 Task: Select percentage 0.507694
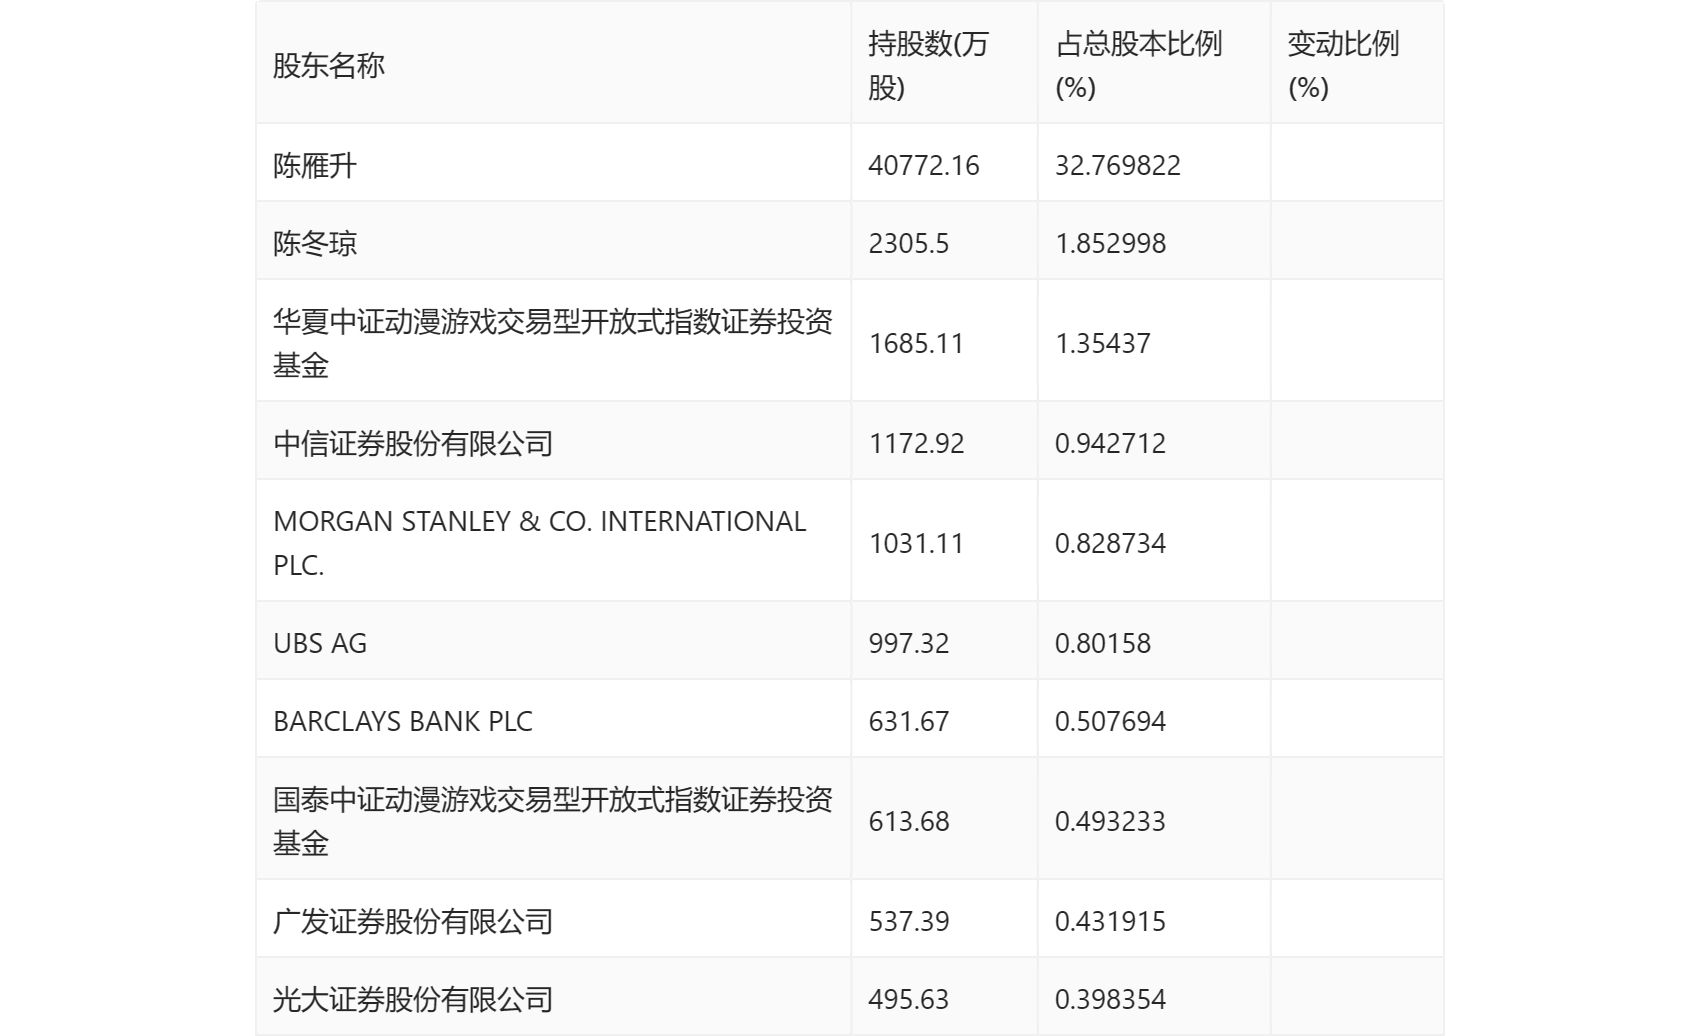(x=1111, y=721)
